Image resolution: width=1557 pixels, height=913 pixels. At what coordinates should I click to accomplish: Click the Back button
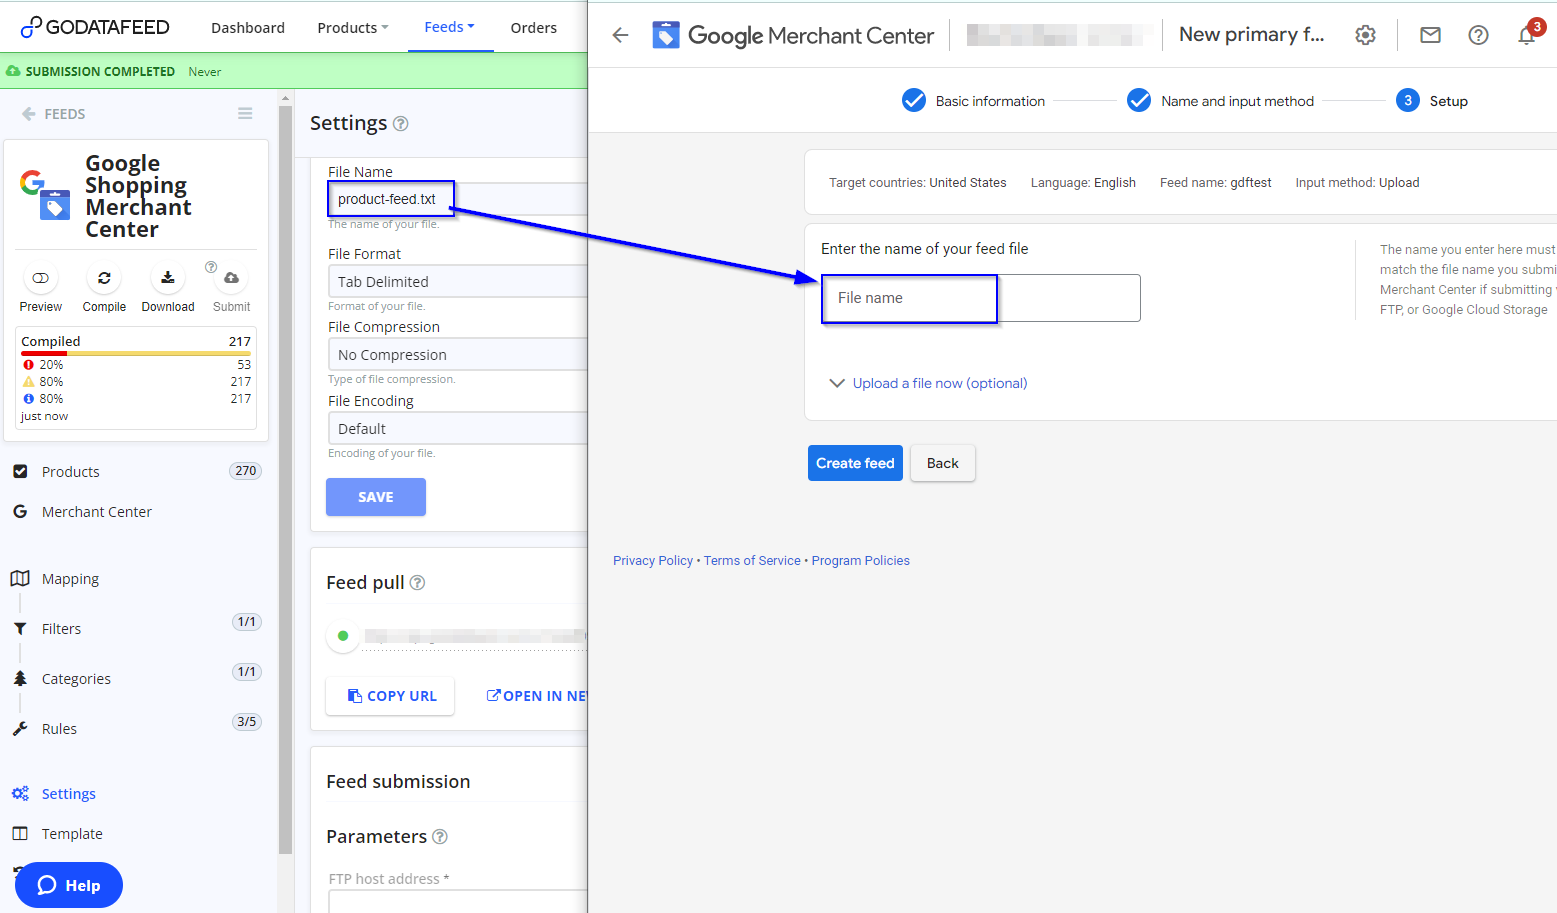point(943,463)
